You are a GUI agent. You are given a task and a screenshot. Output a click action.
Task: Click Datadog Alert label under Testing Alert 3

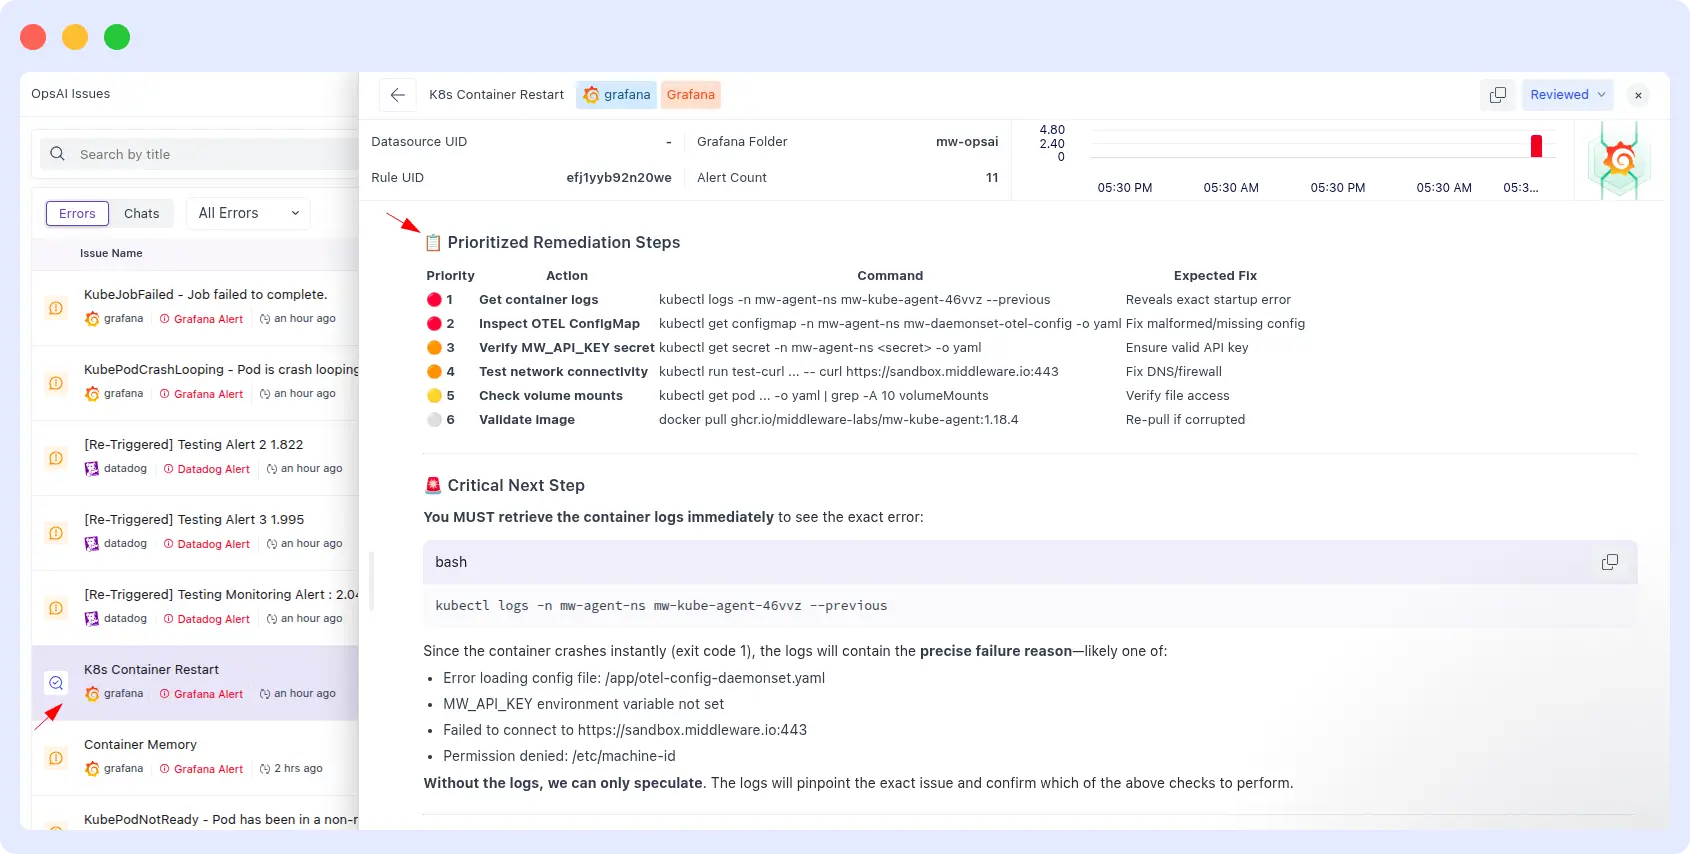[x=213, y=544]
